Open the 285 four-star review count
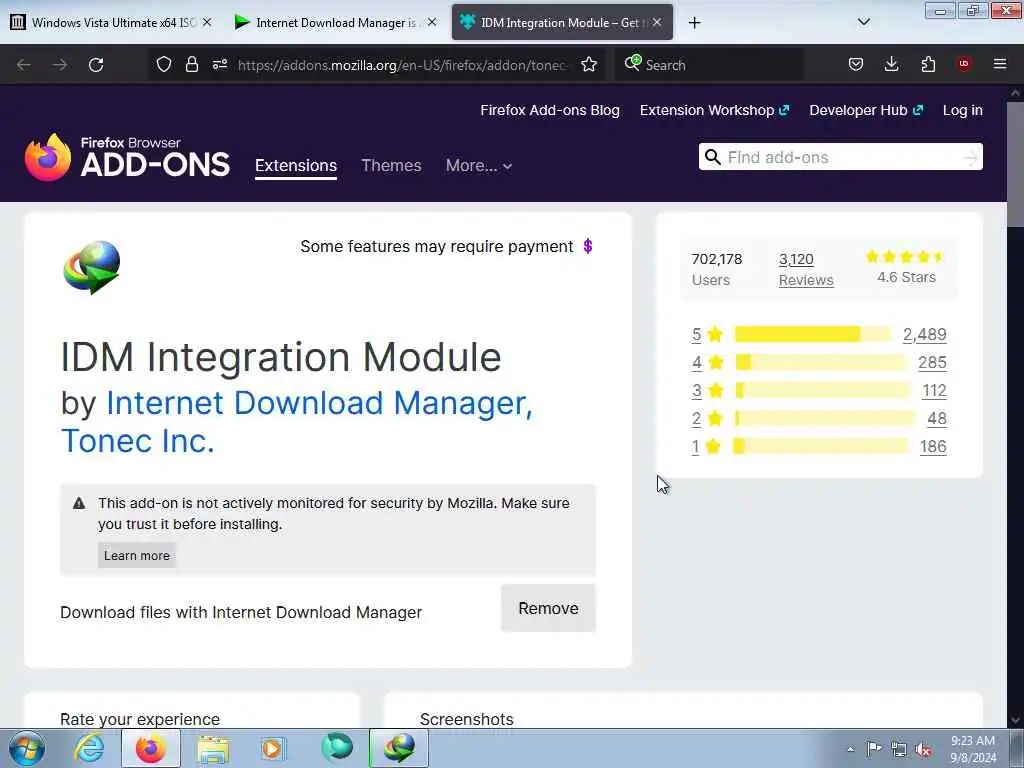The image size is (1024, 768). tap(933, 362)
